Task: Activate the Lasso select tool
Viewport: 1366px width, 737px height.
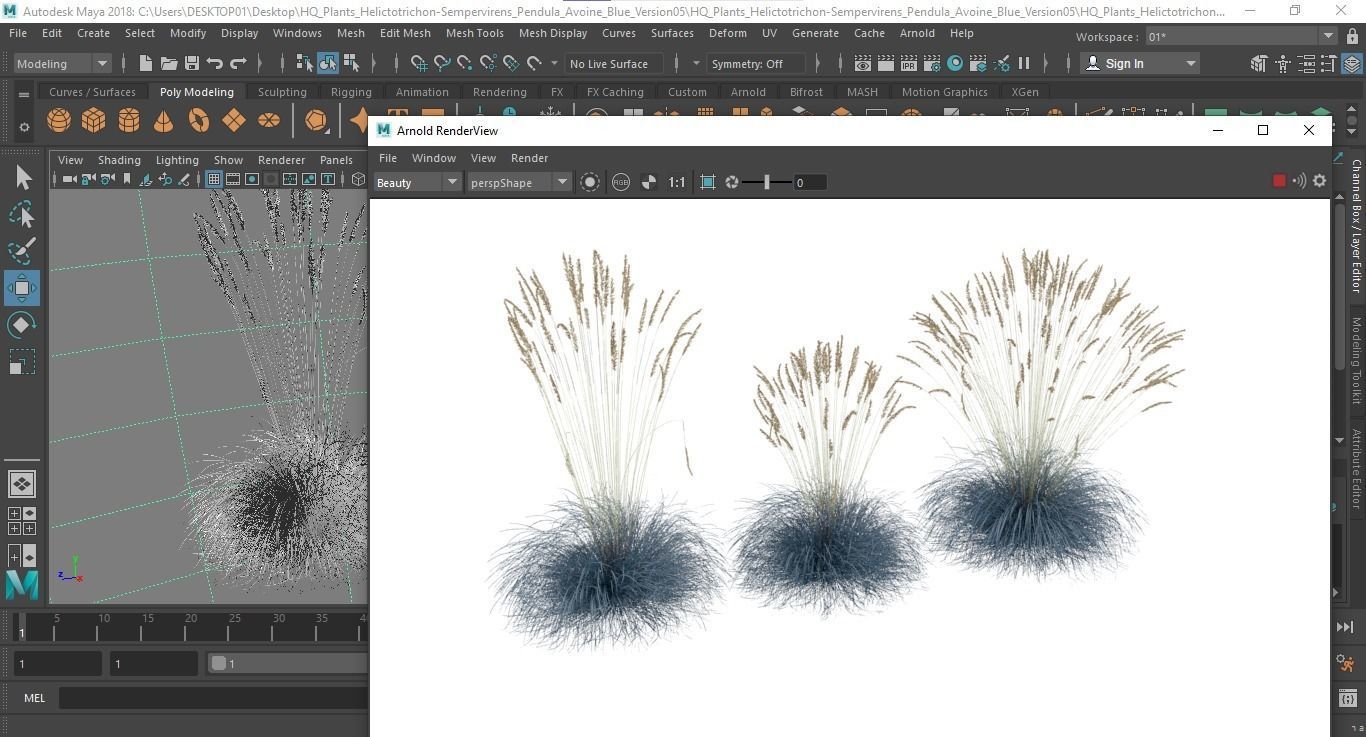Action: click(21, 215)
